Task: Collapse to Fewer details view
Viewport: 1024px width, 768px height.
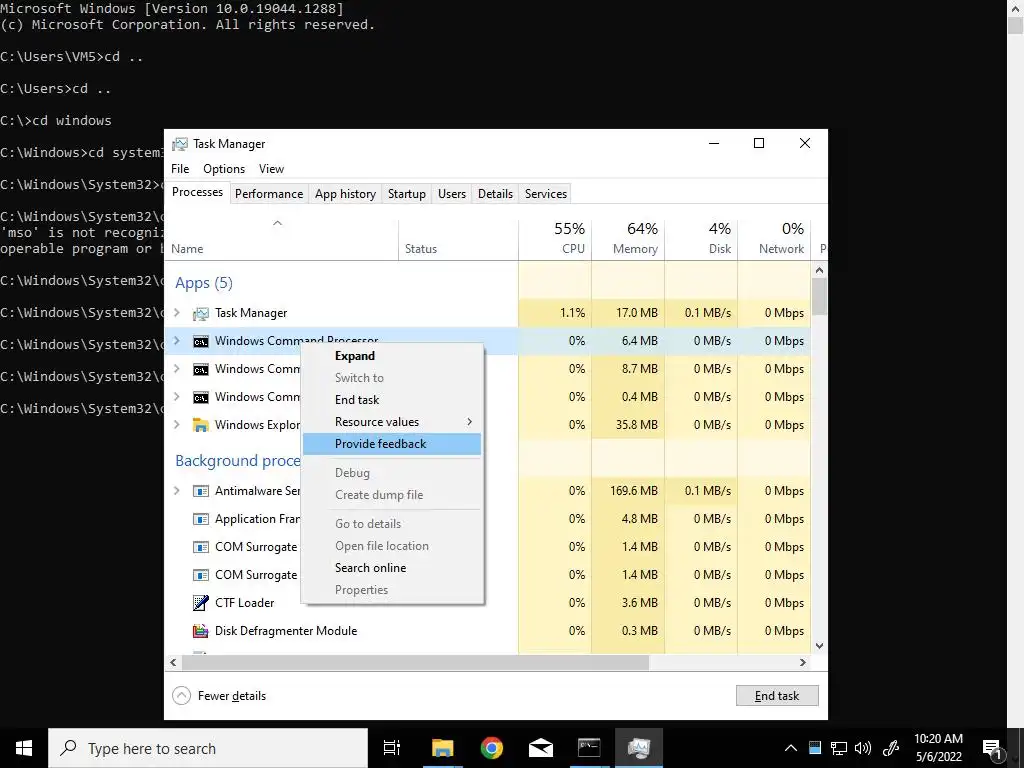Action: point(219,696)
